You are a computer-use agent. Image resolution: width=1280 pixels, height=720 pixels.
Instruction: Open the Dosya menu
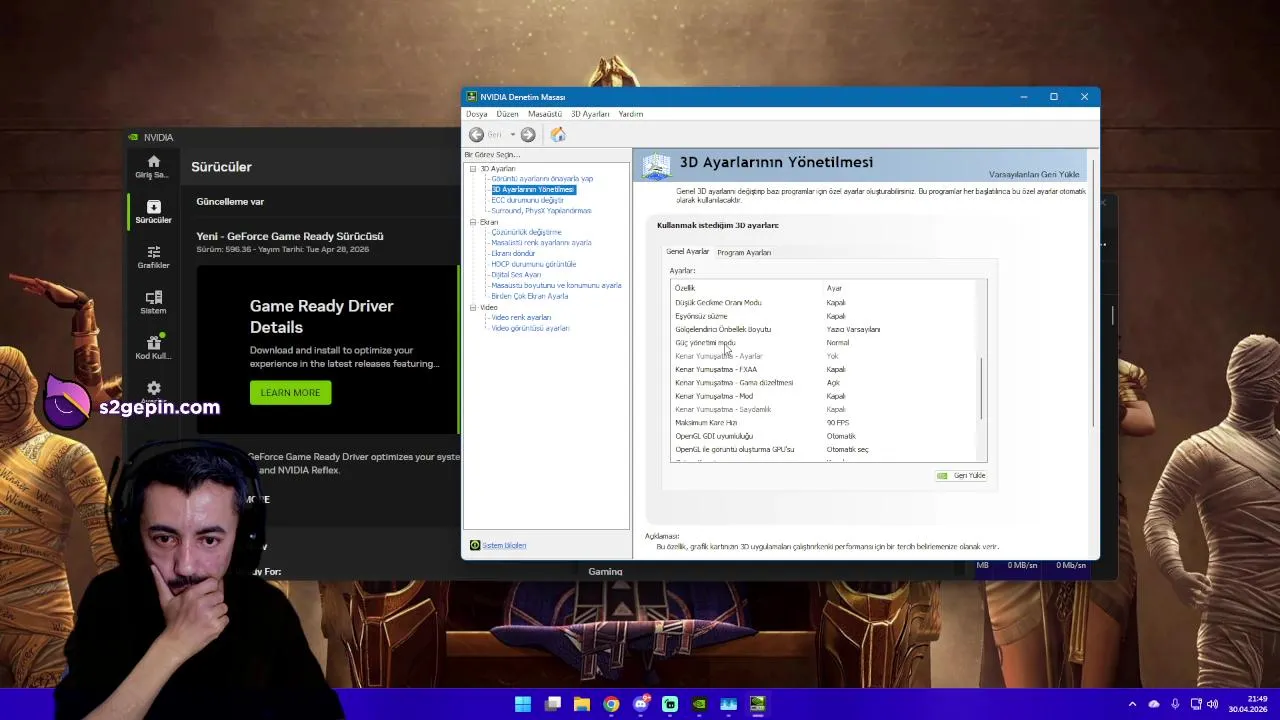(x=476, y=114)
